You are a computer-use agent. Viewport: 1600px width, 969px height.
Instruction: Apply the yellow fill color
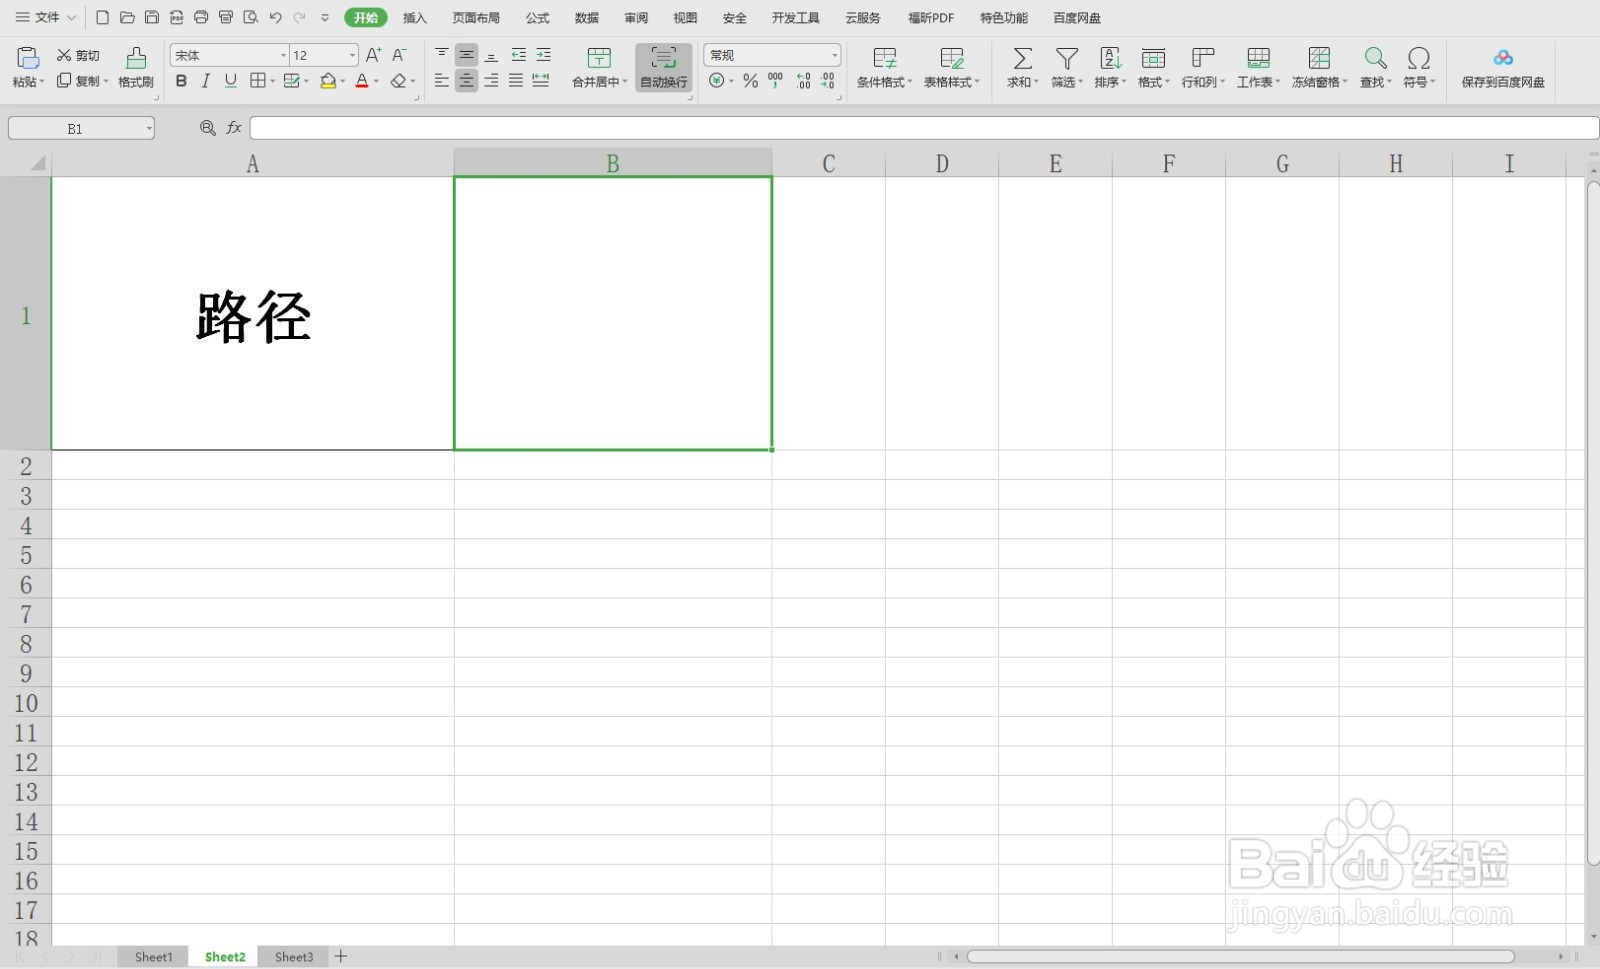pos(328,81)
